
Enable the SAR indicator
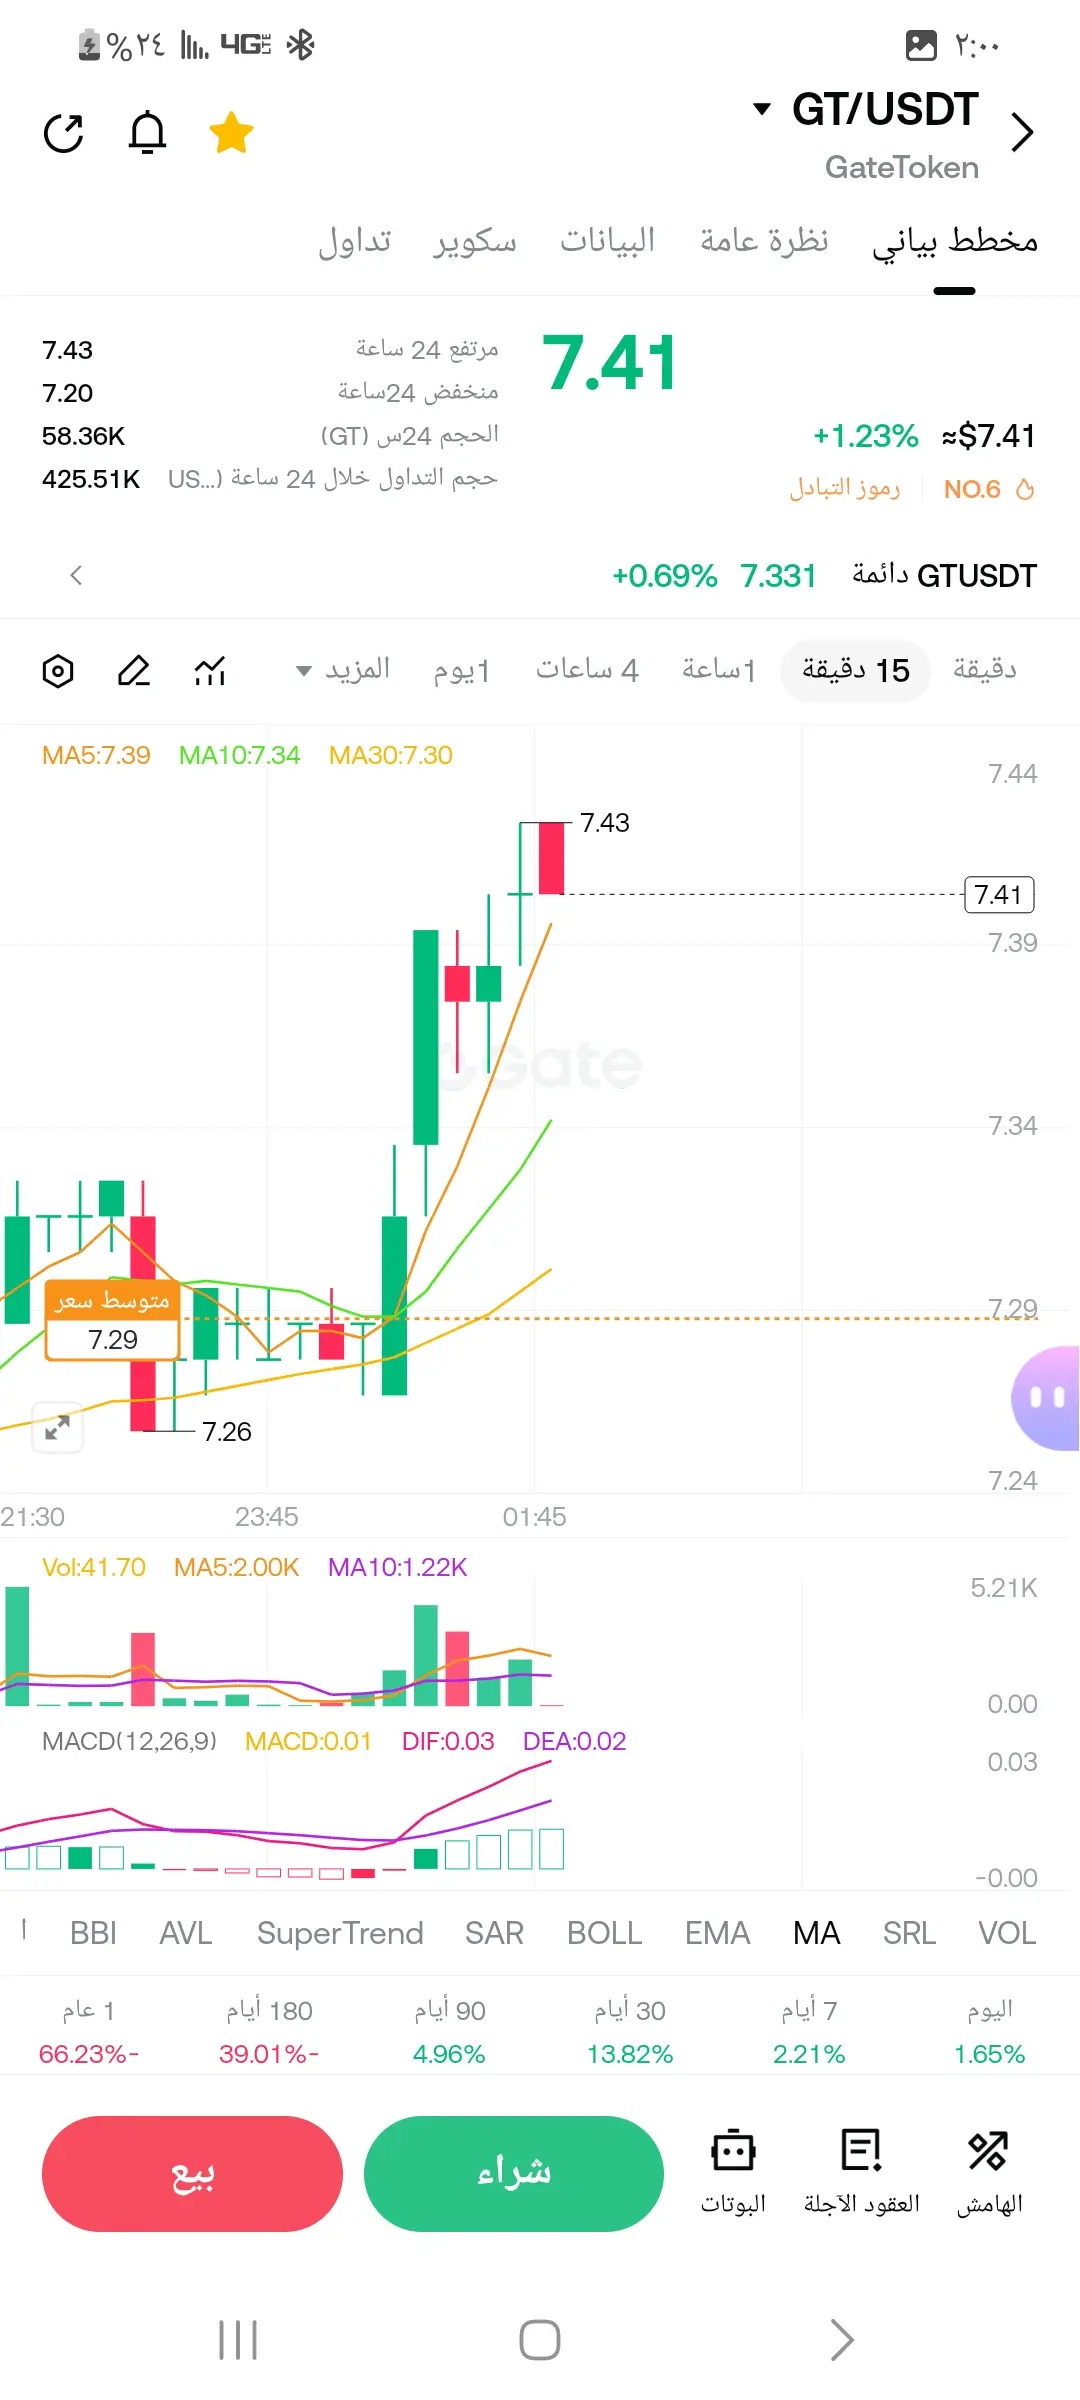coord(494,1933)
